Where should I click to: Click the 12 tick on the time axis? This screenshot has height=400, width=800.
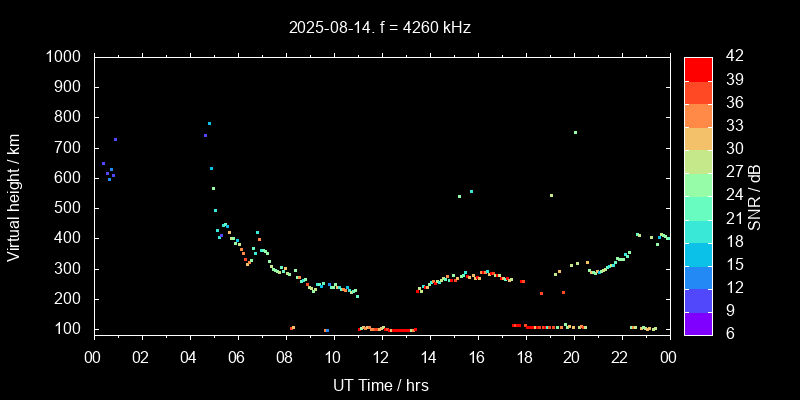(381, 356)
